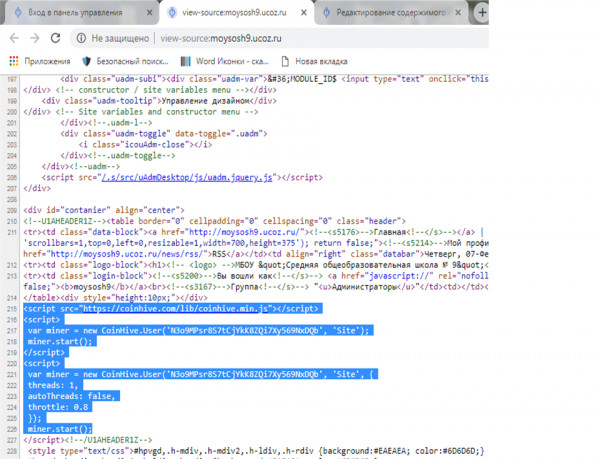Click '<style type="text/css">' on line 228
The image size is (600, 459).
pos(80,451)
